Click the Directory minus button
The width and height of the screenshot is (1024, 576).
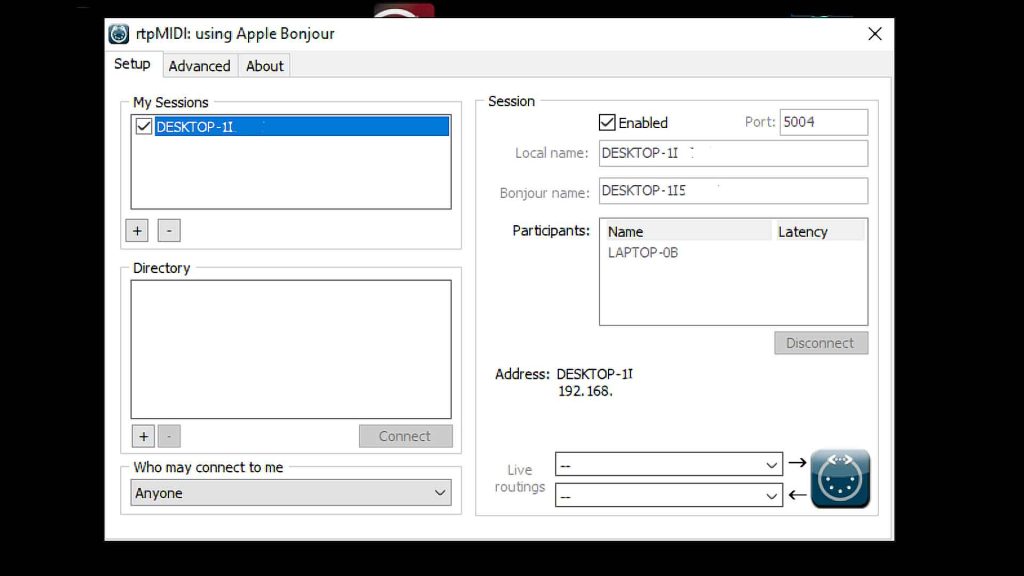169,436
